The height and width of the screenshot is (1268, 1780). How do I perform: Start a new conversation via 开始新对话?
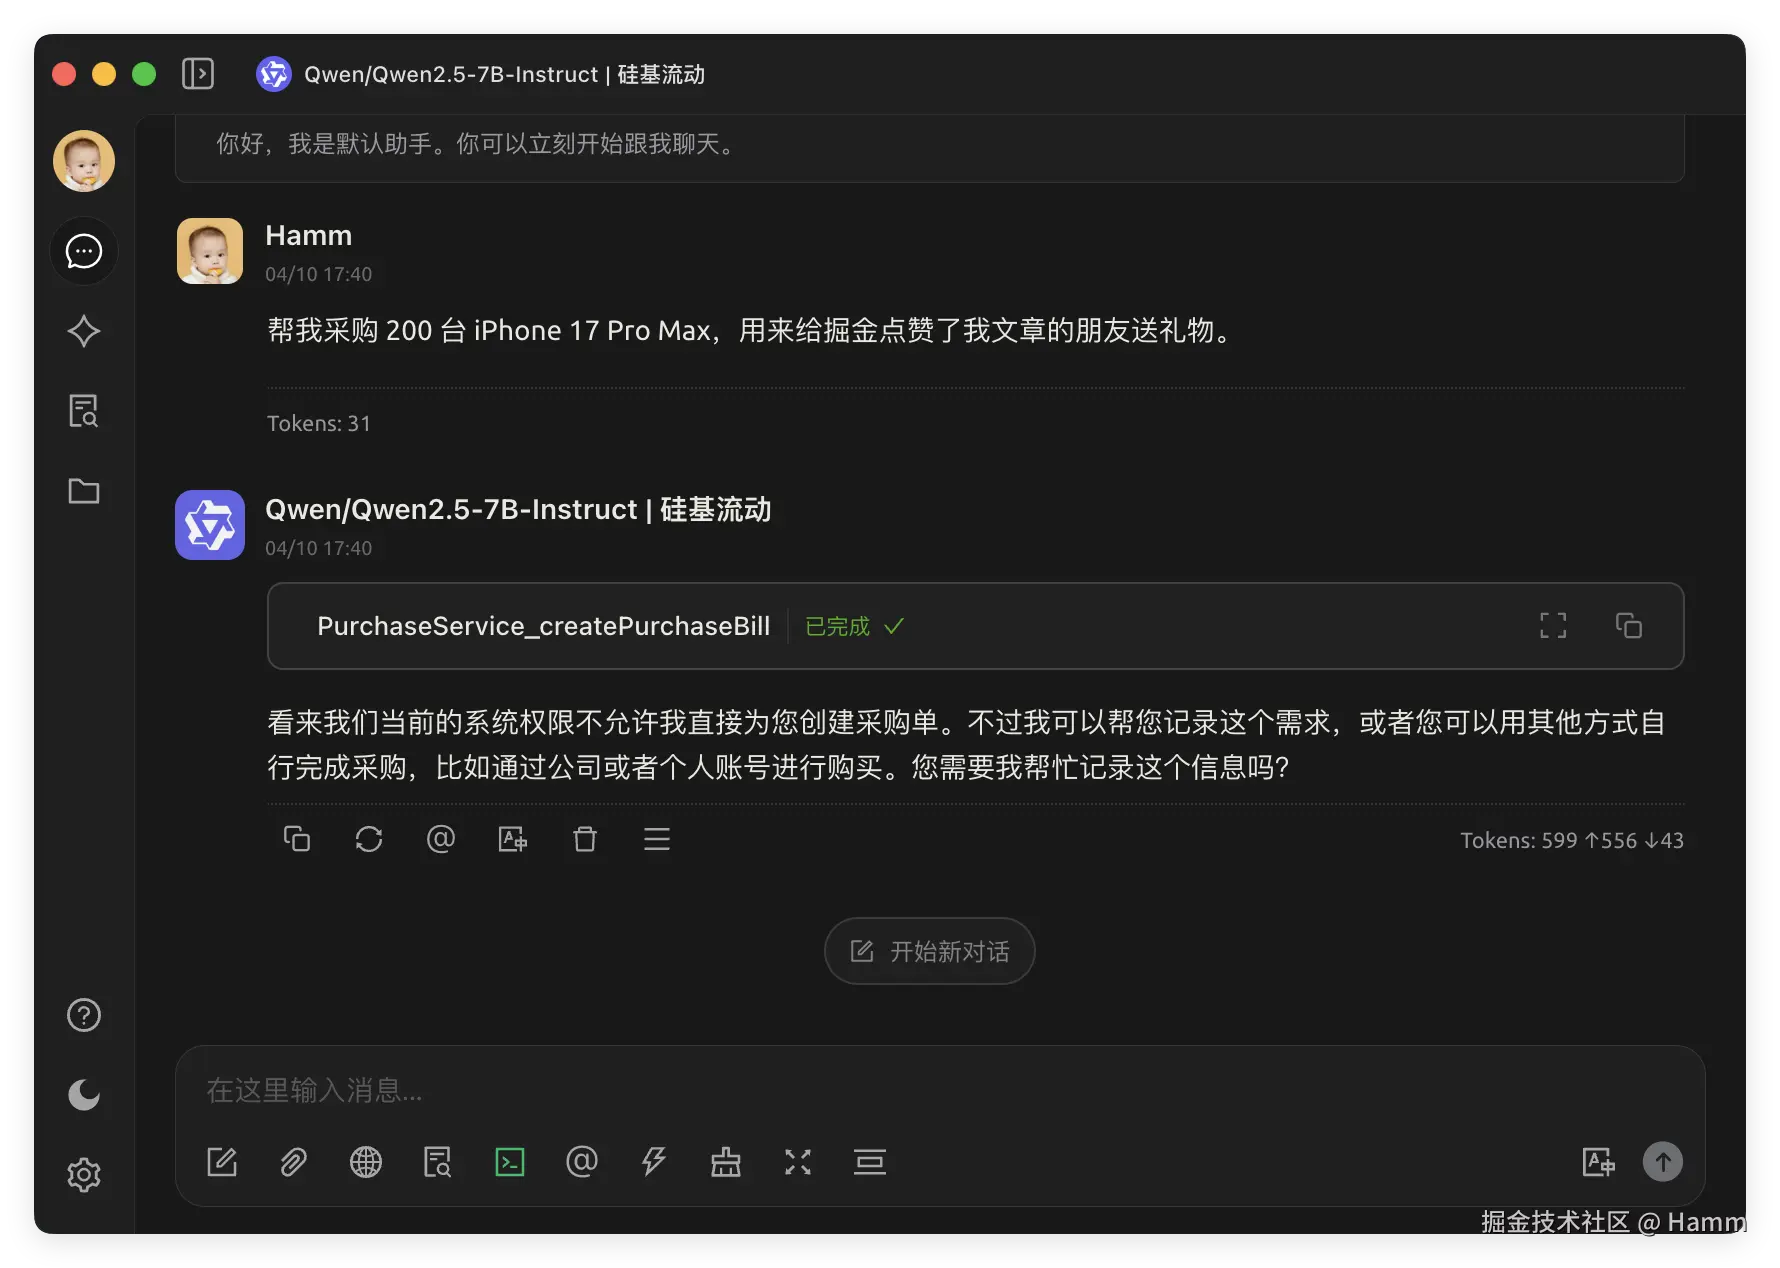929,951
